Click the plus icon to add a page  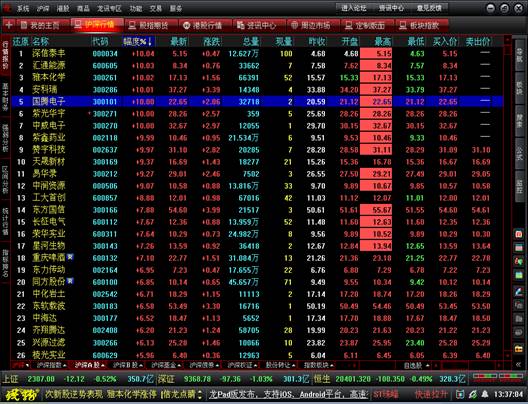9,25
